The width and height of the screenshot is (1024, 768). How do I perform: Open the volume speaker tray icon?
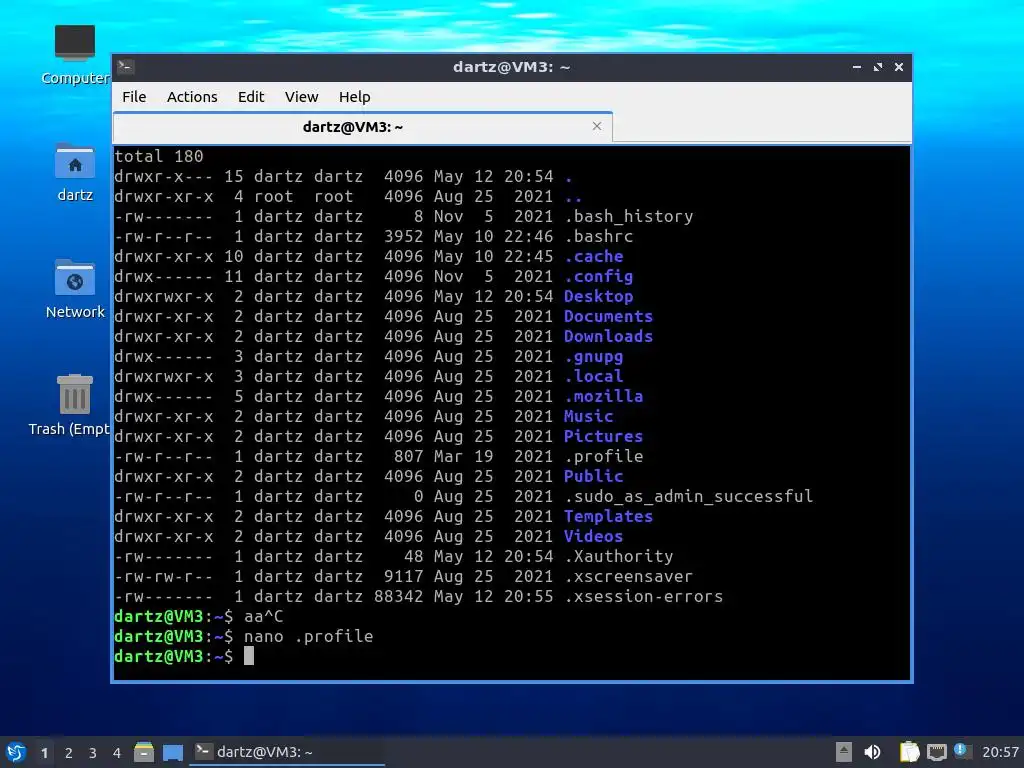(x=872, y=752)
